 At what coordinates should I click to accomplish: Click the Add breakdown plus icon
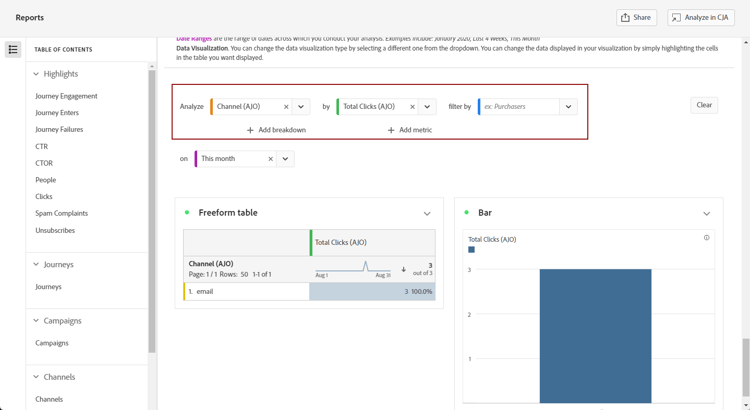(250, 130)
